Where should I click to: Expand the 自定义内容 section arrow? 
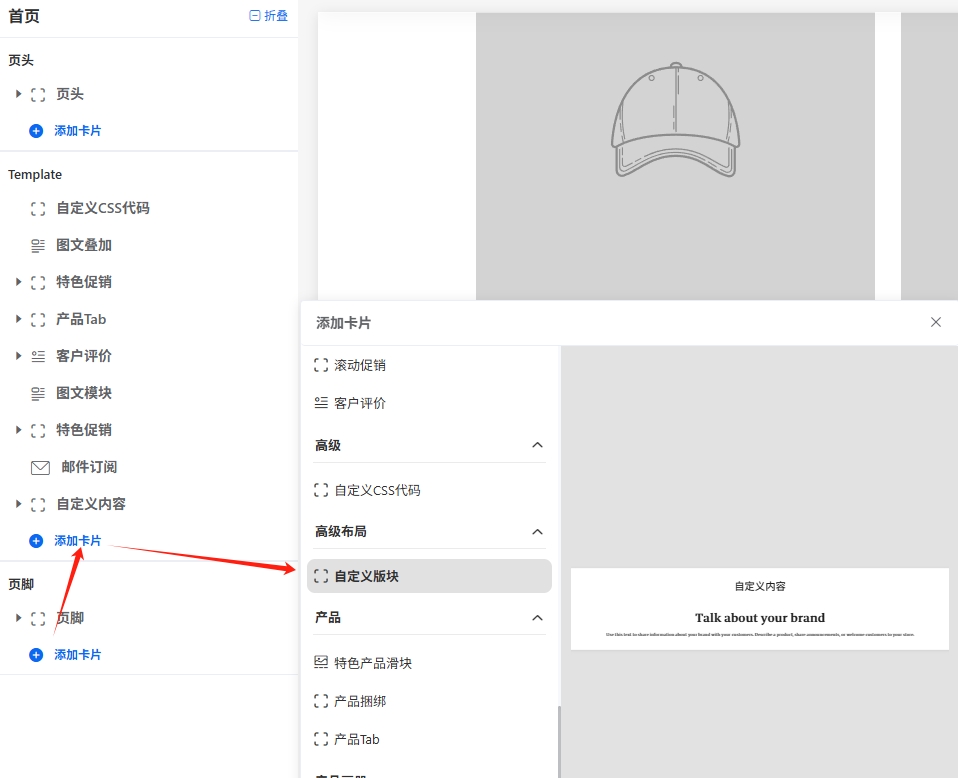point(18,504)
